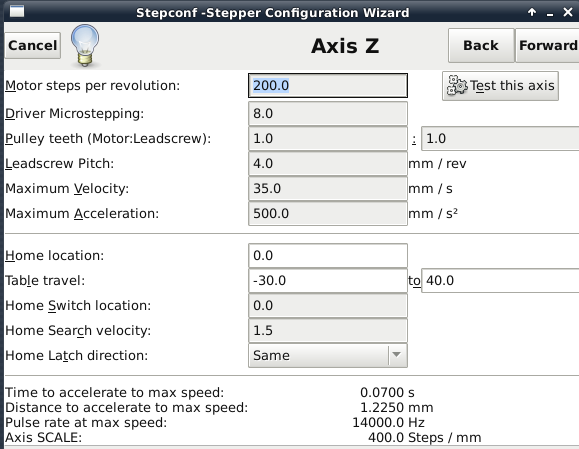The height and width of the screenshot is (449, 579).
Task: Open the window menu icon in title bar
Action: (x=17, y=11)
